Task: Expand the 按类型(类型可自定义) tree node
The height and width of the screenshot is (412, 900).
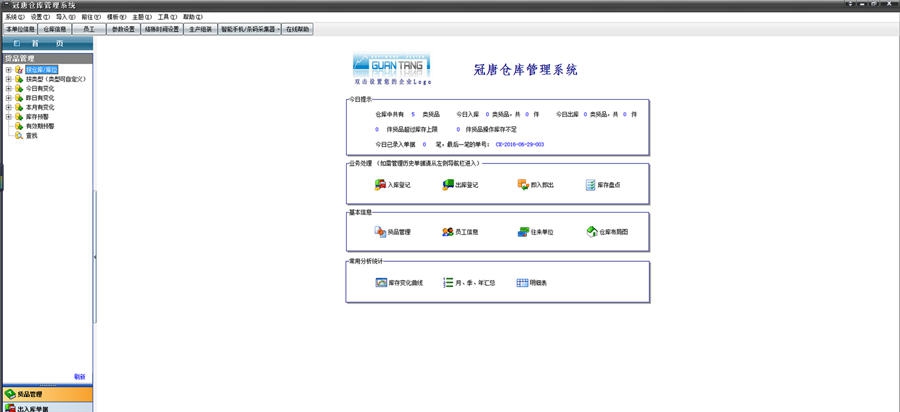Action: click(9, 79)
